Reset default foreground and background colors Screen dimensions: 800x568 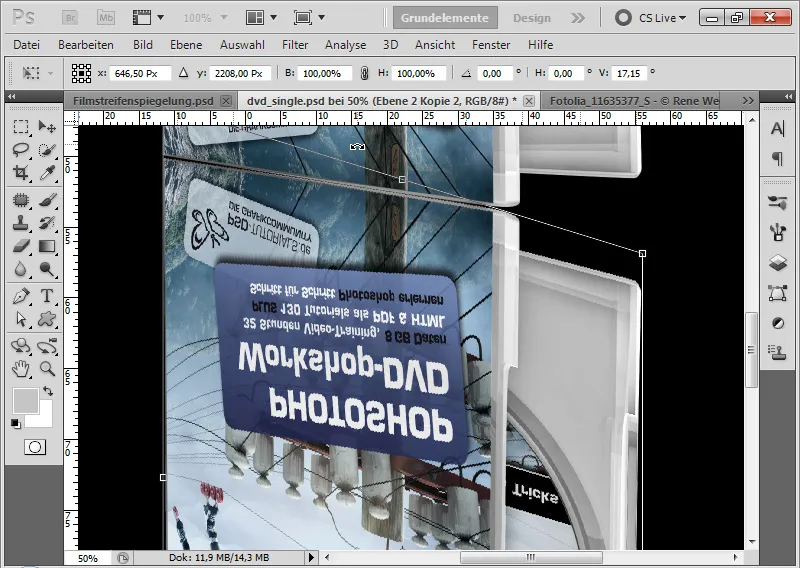click(x=16, y=424)
